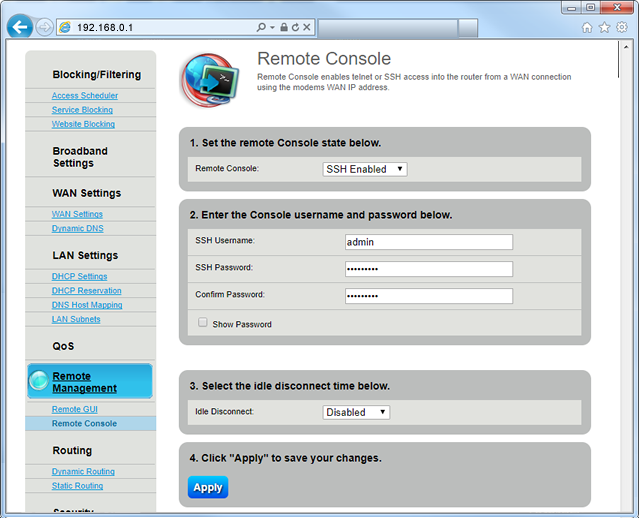639x518 pixels.
Task: Open the Dynamic DNS link
Action: [x=77, y=228]
